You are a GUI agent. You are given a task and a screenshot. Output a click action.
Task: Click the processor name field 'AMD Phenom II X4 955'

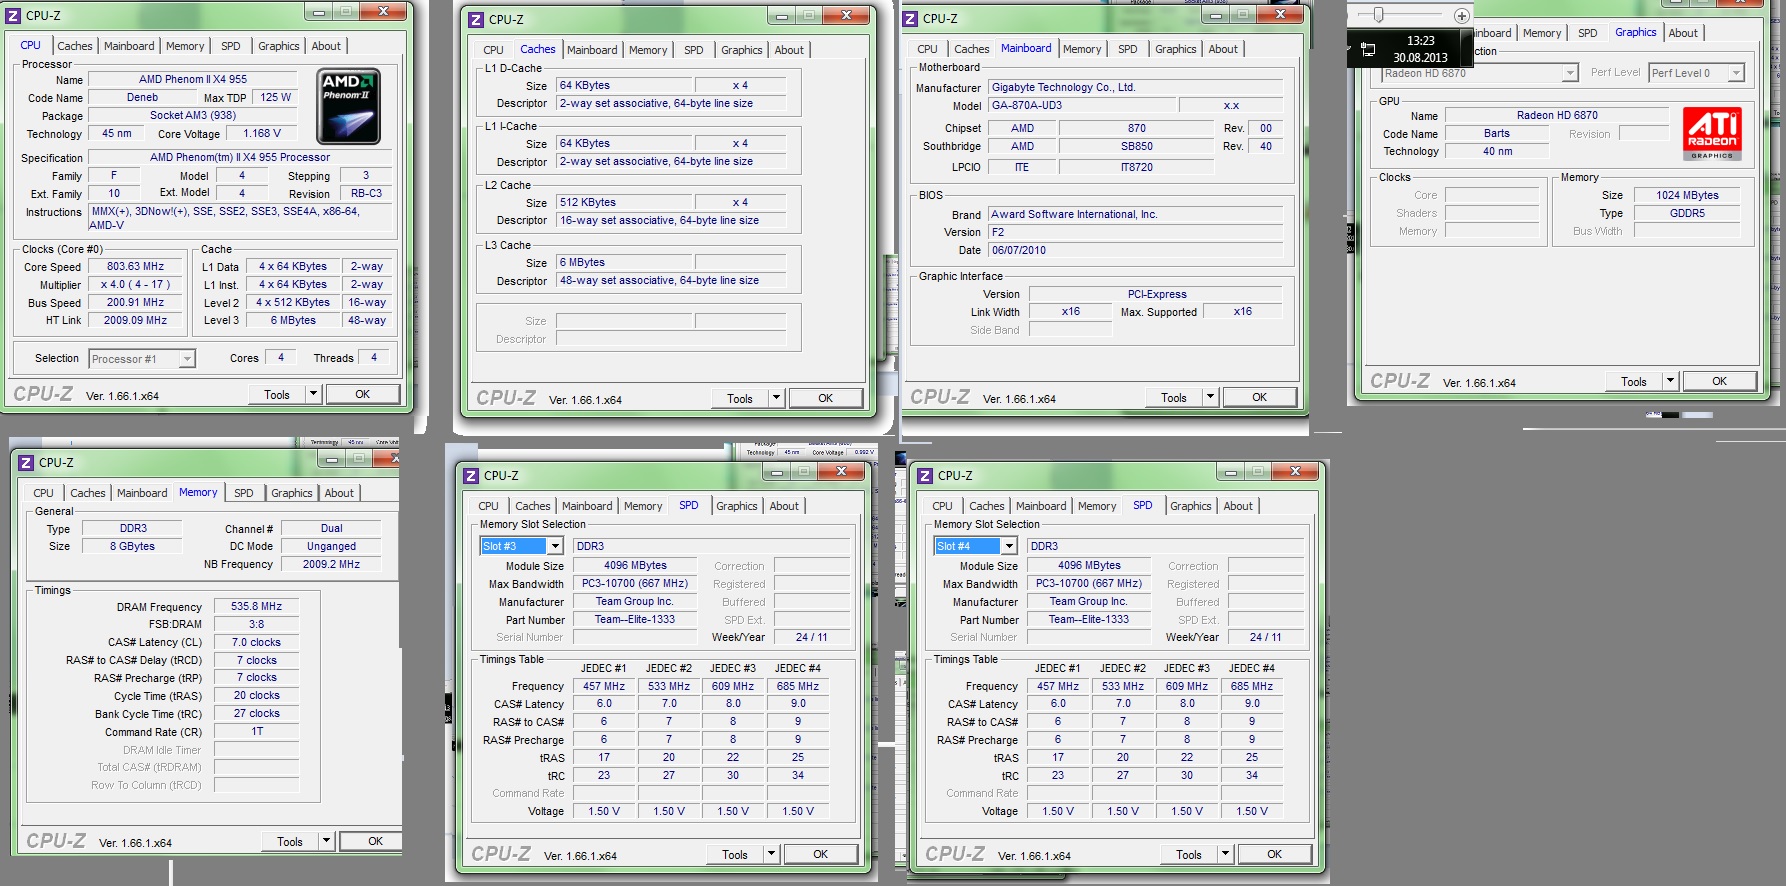[x=193, y=79]
